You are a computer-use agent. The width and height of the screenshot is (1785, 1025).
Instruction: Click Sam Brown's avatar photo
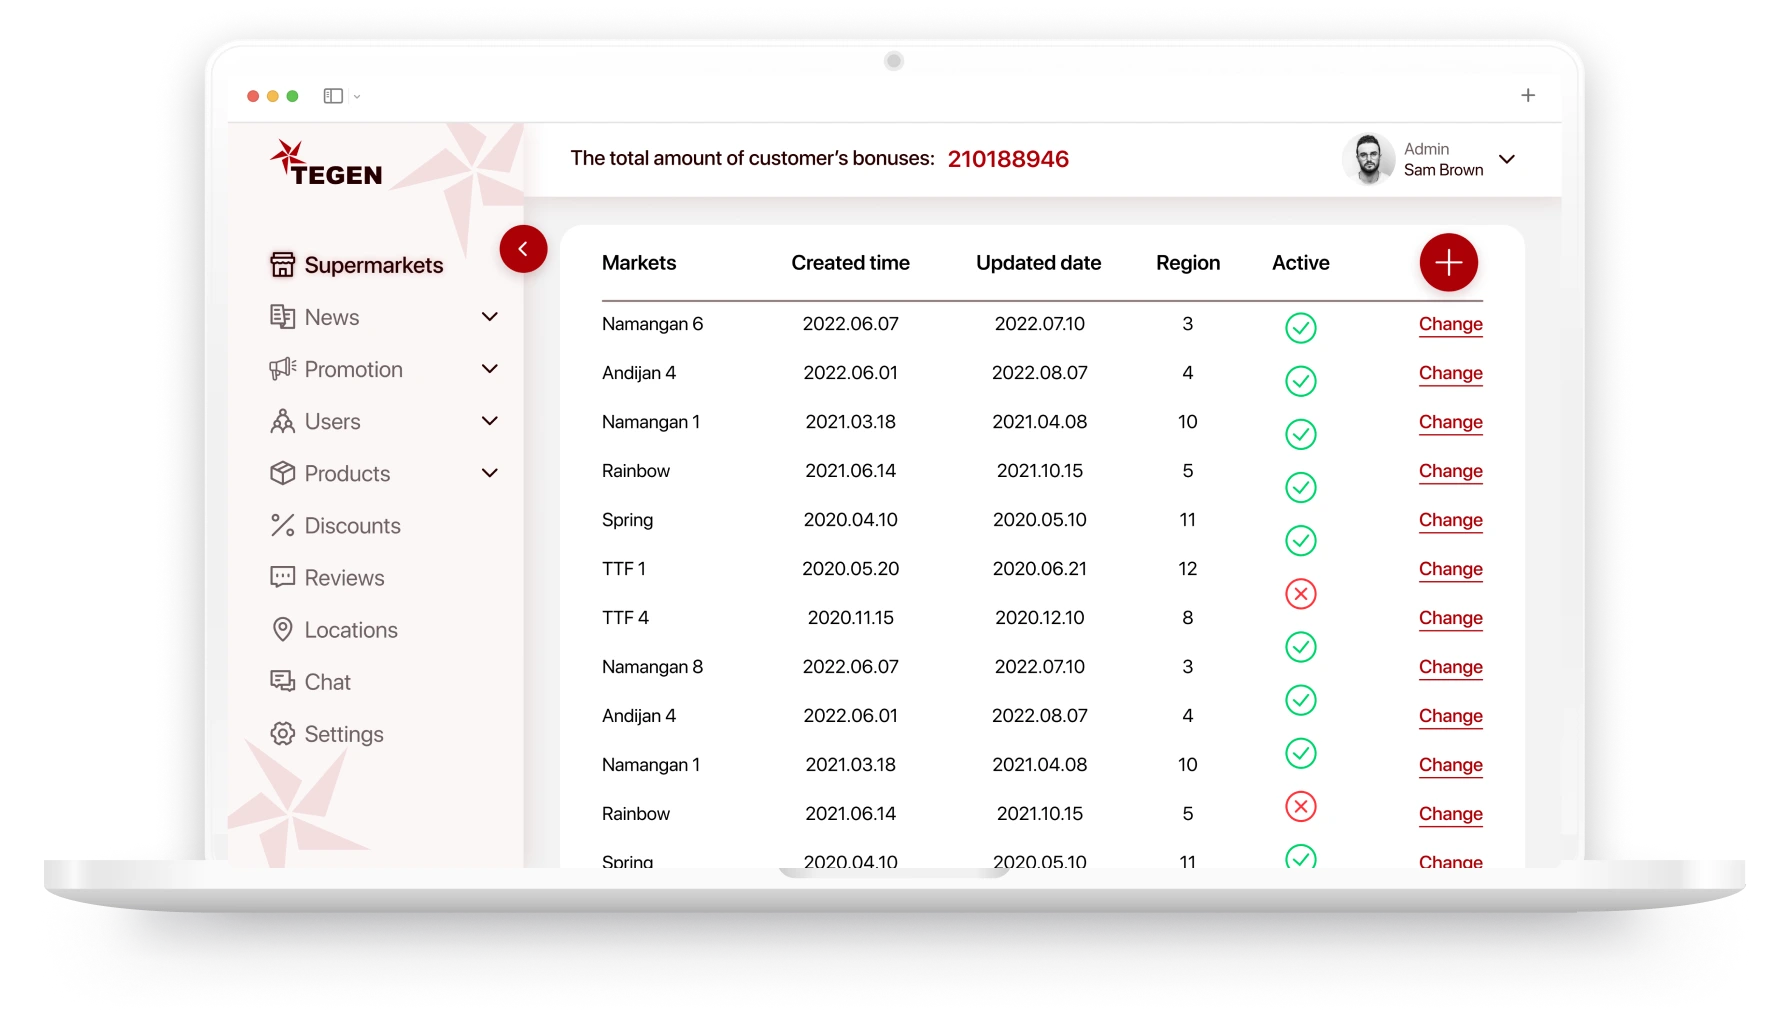click(x=1368, y=159)
